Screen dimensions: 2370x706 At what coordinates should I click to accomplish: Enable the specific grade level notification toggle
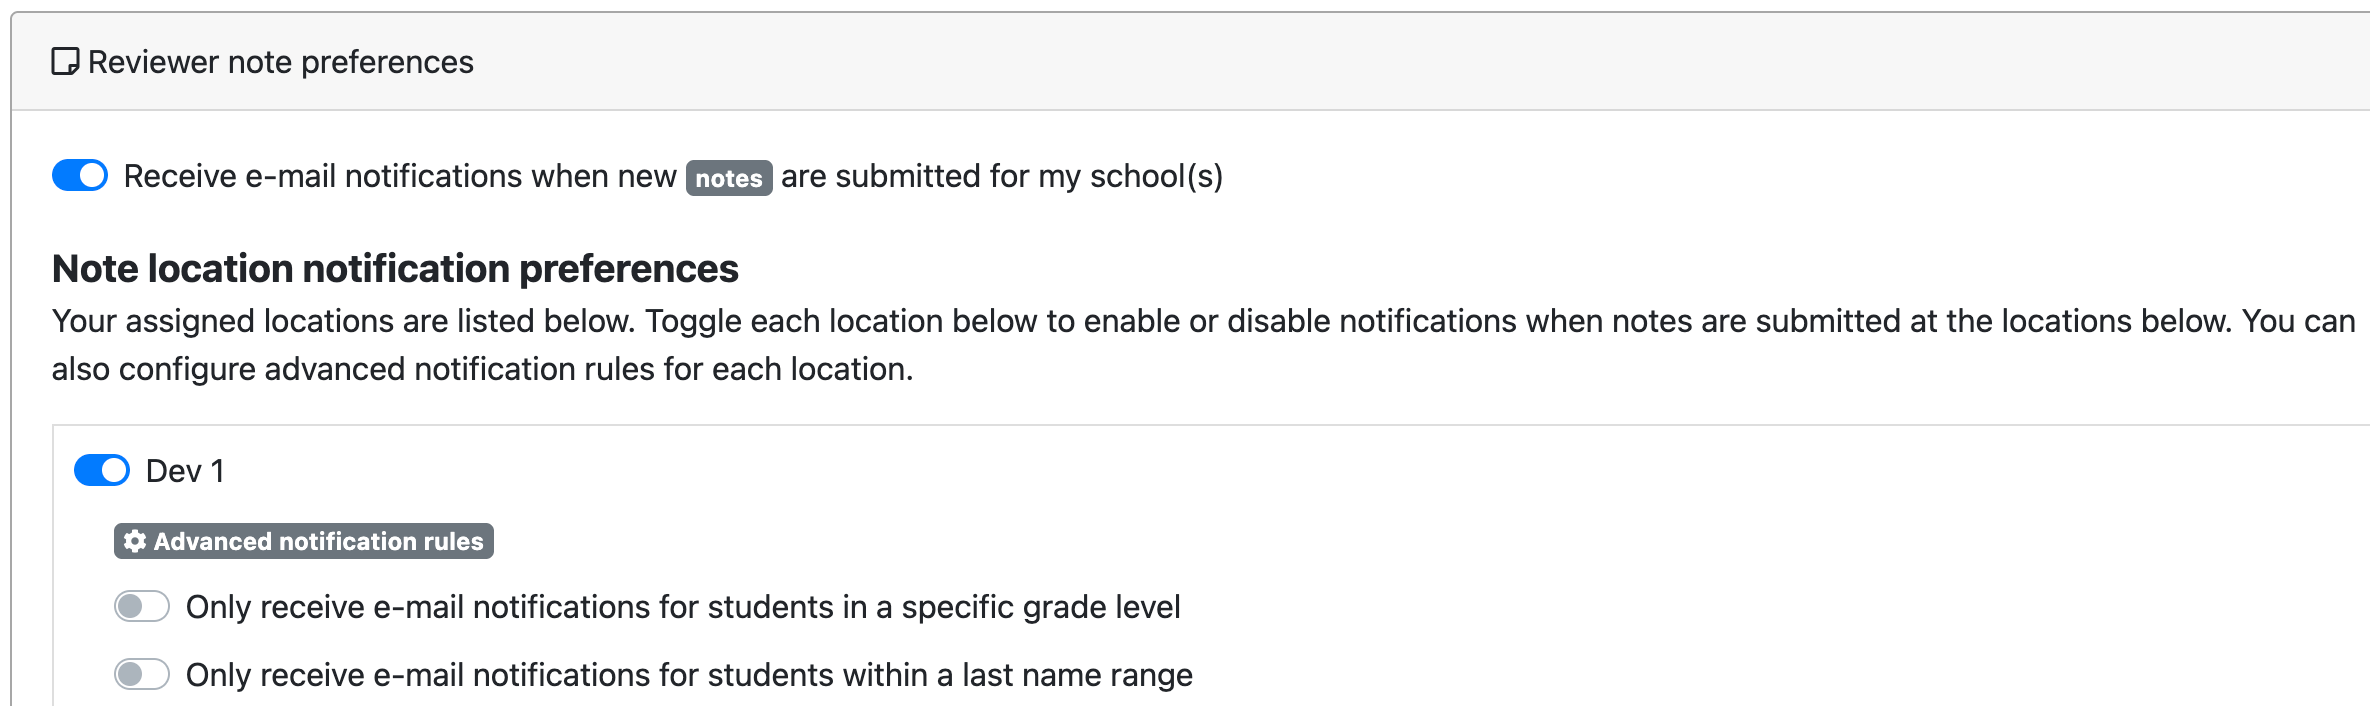click(x=142, y=606)
